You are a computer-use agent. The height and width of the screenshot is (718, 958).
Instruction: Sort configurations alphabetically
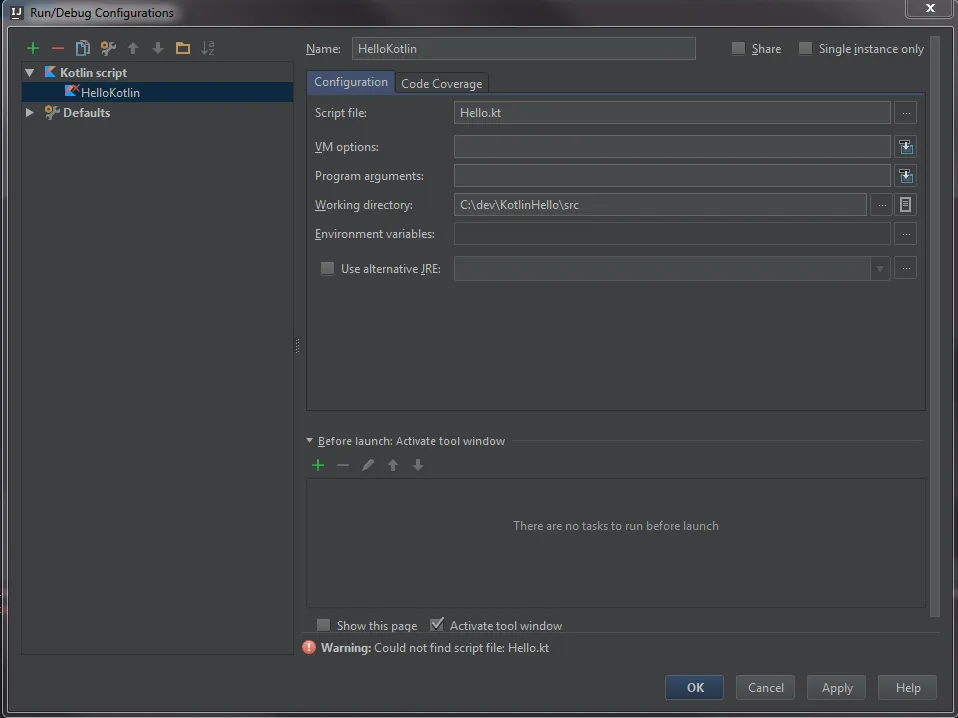[x=208, y=48]
